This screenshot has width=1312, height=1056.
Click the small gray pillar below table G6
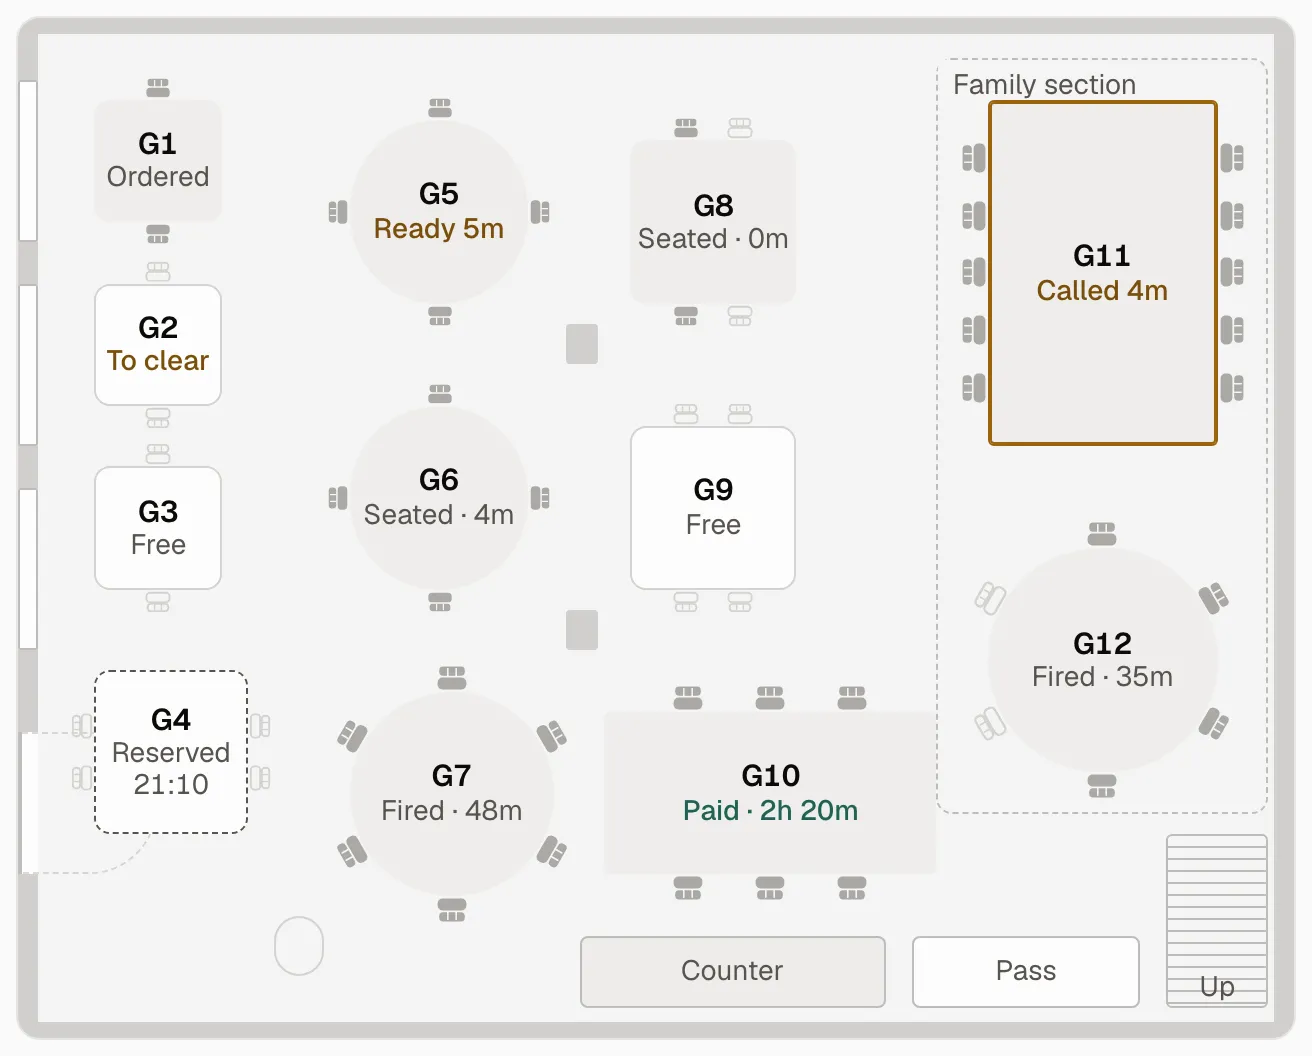coord(582,630)
